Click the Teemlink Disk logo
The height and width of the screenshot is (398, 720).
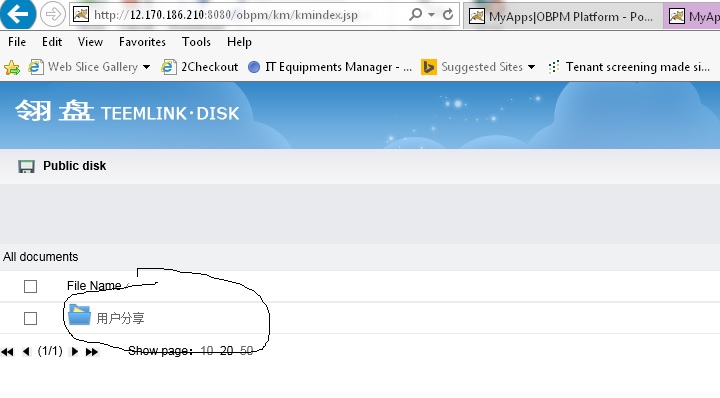coord(127,112)
